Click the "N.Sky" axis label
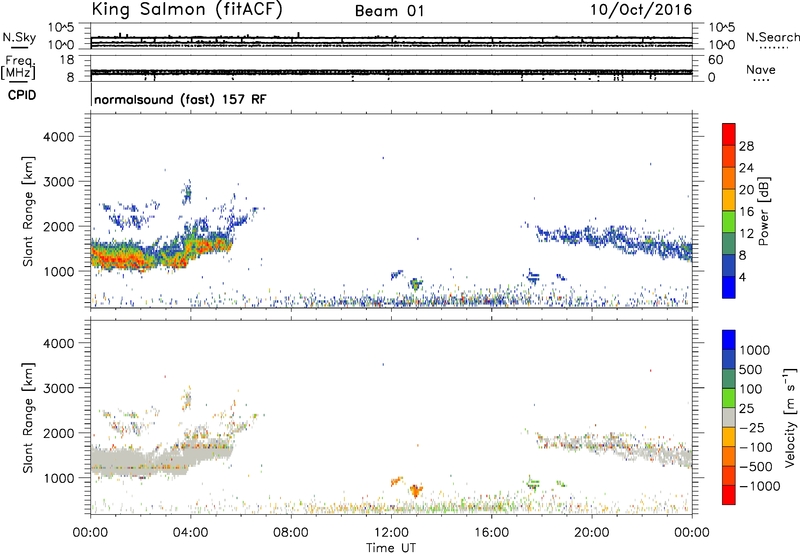Viewport: 800px width, 554px height. pos(19,37)
